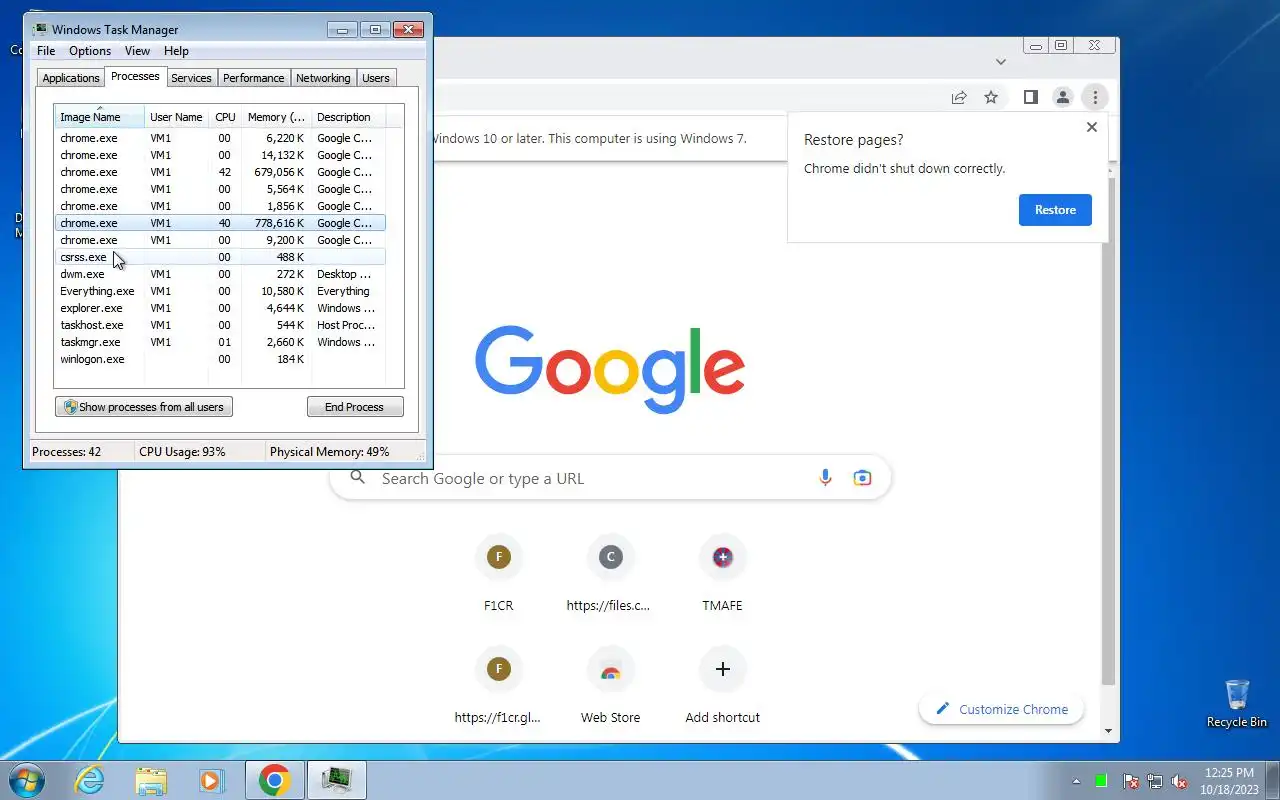This screenshot has height=800, width=1280.
Task: Click Task Manager taskbar icon
Action: (337, 780)
